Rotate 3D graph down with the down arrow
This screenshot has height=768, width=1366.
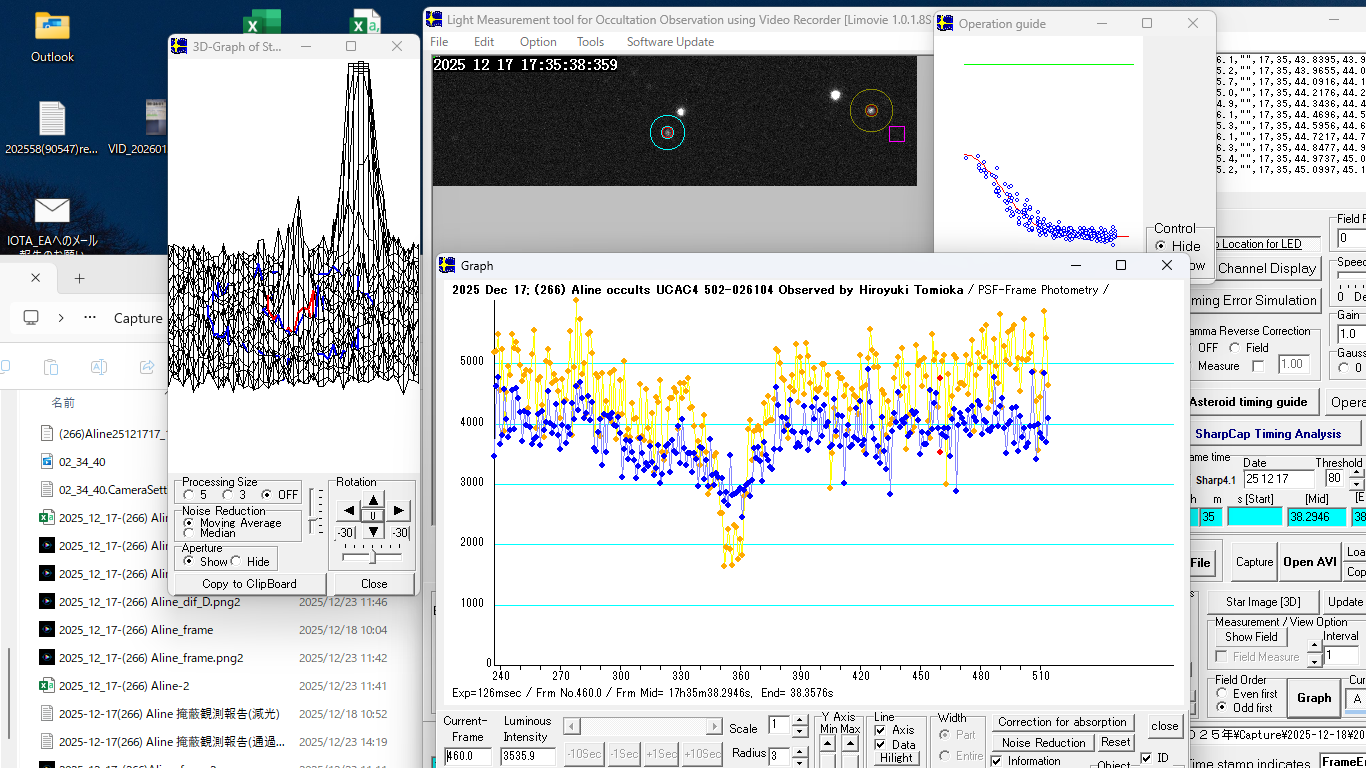(373, 531)
